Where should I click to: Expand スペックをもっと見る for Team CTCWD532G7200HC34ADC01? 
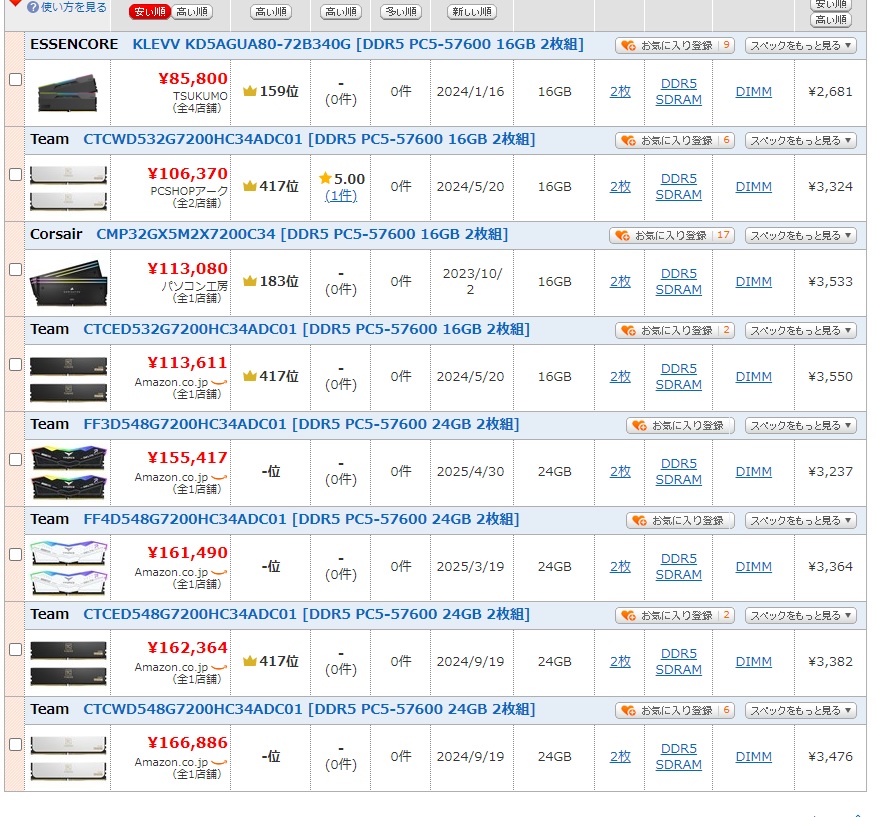[x=800, y=141]
